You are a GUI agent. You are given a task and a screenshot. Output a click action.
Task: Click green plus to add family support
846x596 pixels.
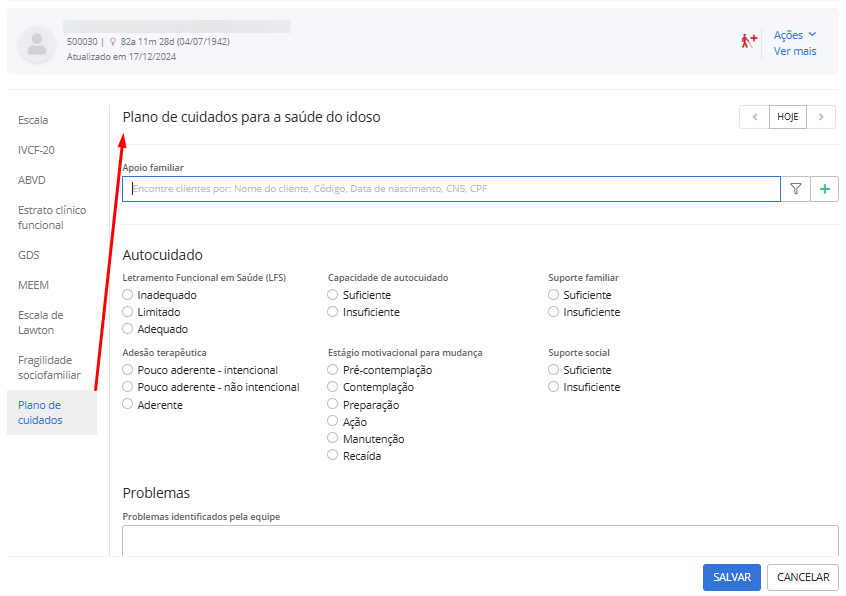click(x=824, y=189)
